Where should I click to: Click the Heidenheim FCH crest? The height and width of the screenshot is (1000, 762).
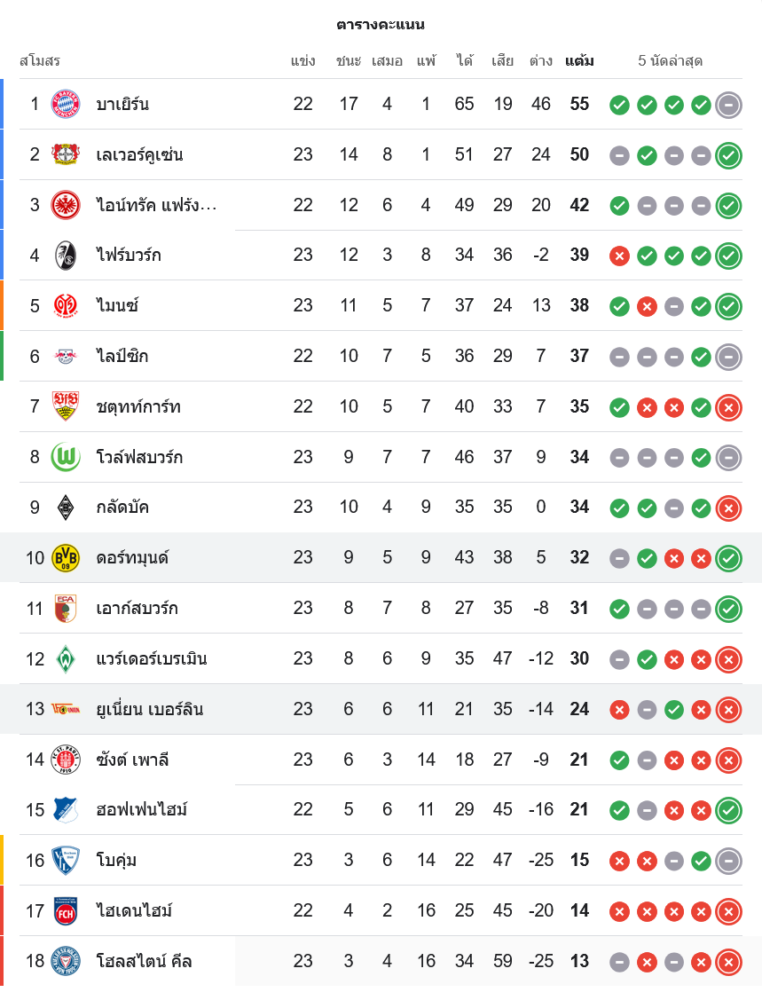pos(65,911)
